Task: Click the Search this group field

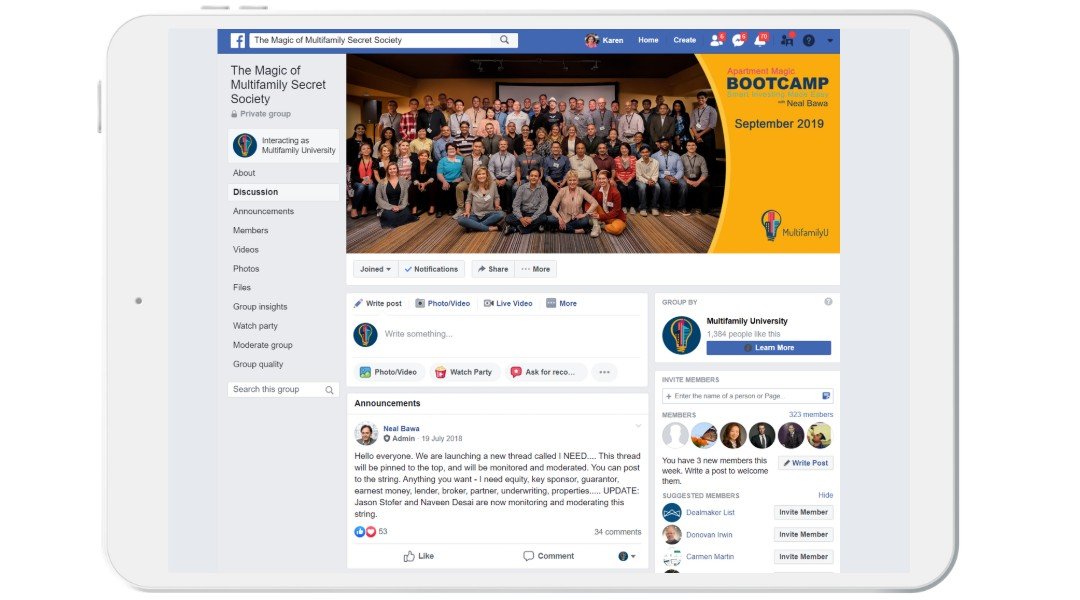Action: click(282, 389)
